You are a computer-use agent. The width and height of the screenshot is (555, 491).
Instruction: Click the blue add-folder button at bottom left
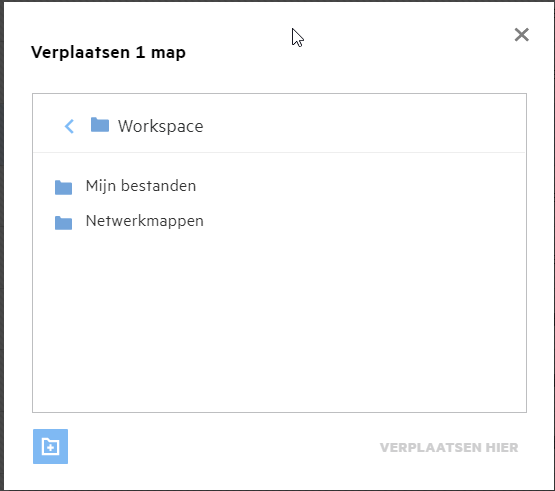tap(51, 446)
